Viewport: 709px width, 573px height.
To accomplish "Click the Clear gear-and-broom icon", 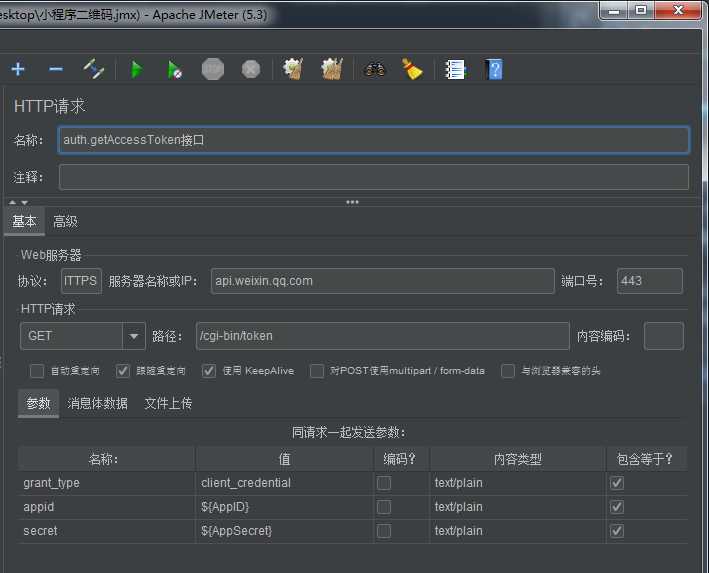I will click(x=293, y=69).
